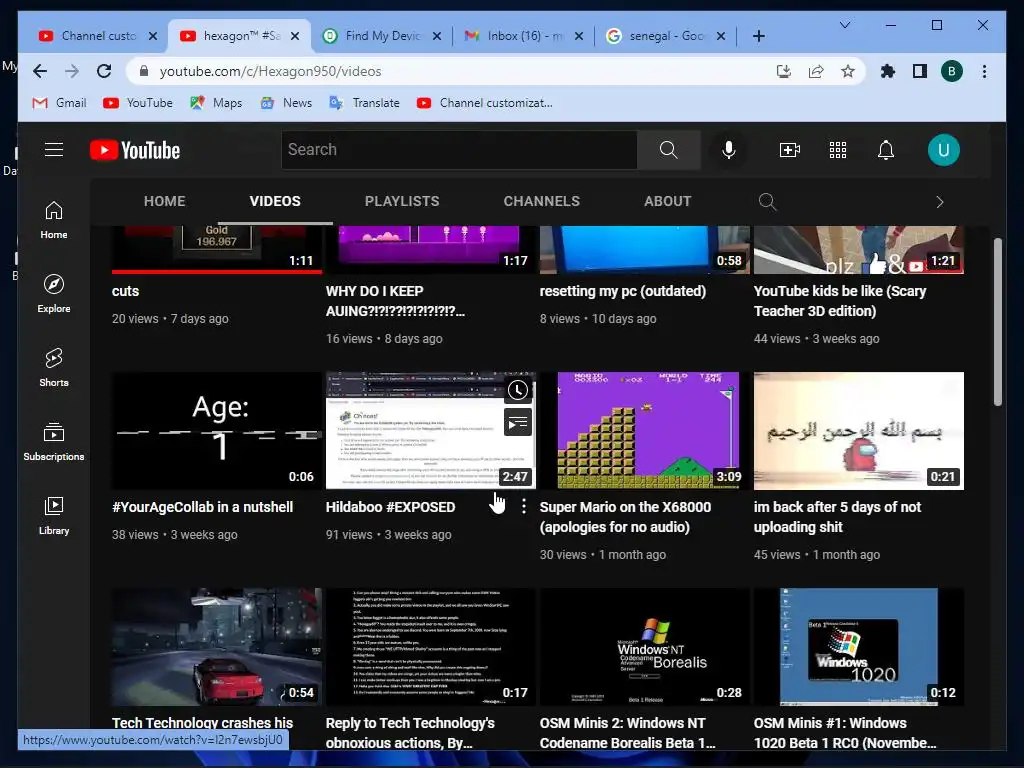Open the Create video camera icon
1024x768 pixels.
[x=790, y=150]
